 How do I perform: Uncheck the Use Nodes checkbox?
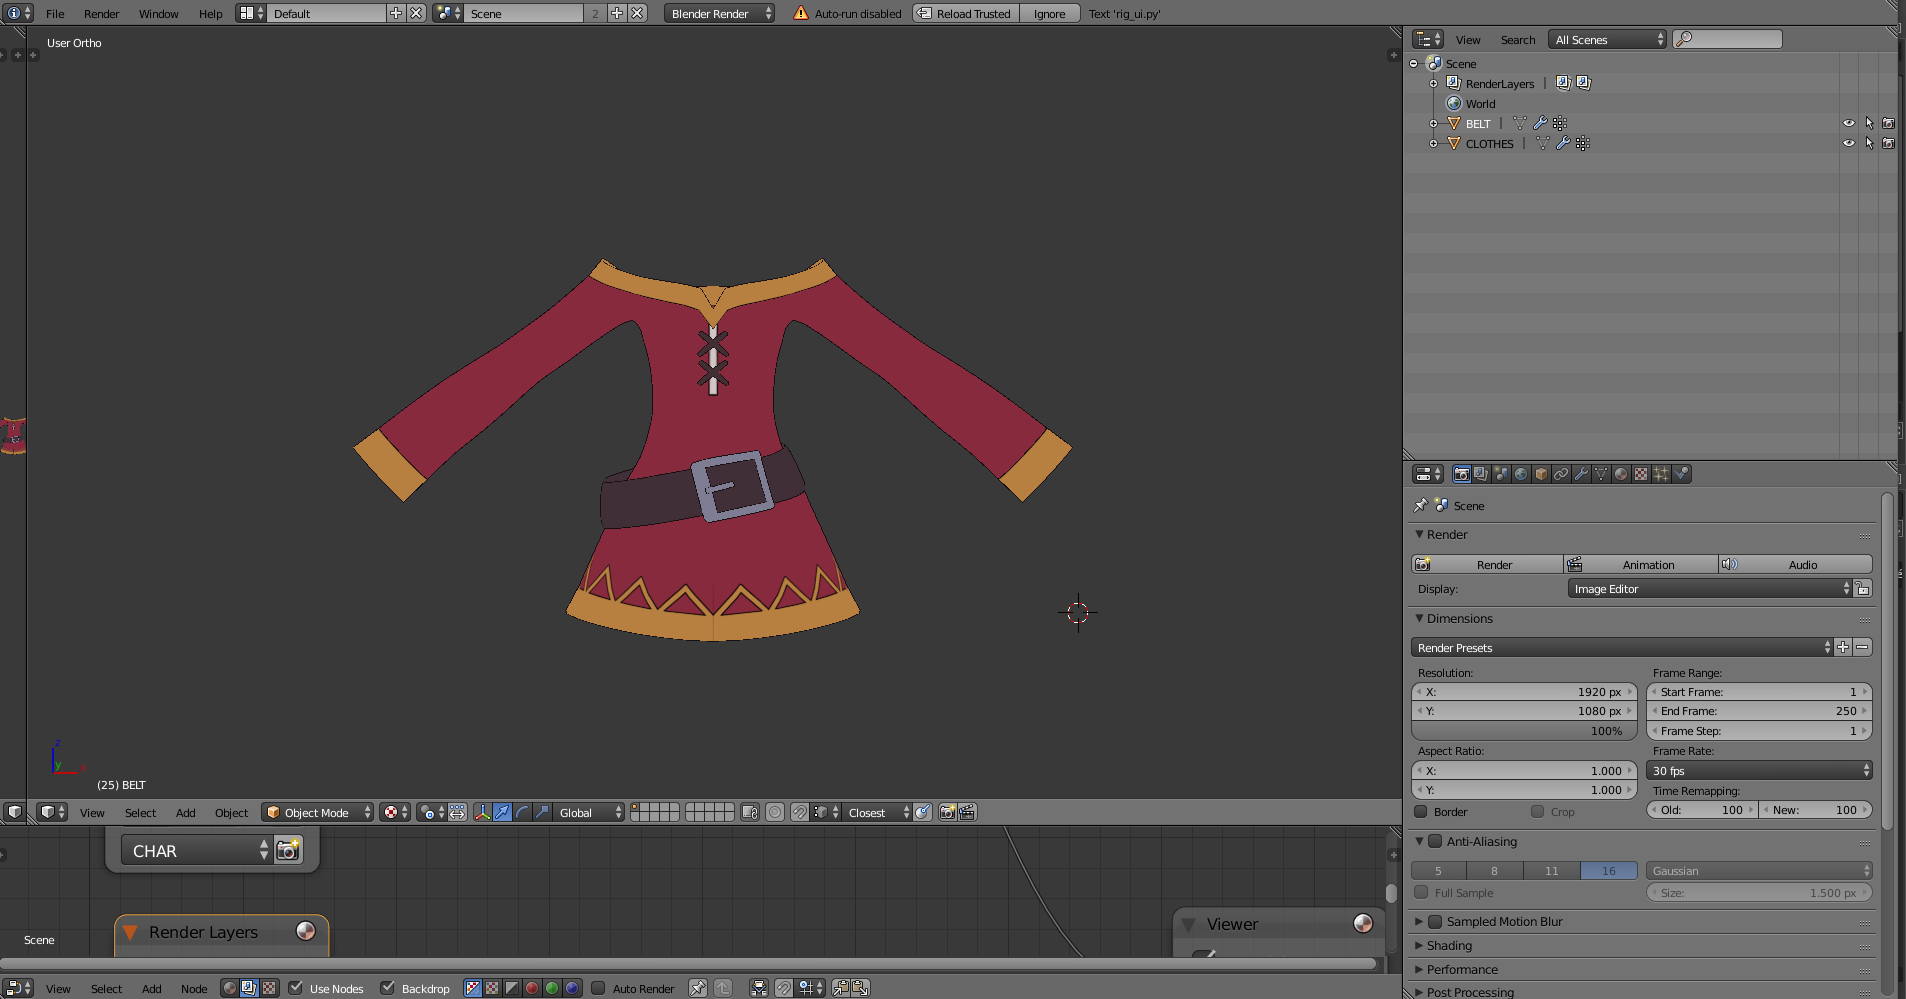[x=296, y=988]
